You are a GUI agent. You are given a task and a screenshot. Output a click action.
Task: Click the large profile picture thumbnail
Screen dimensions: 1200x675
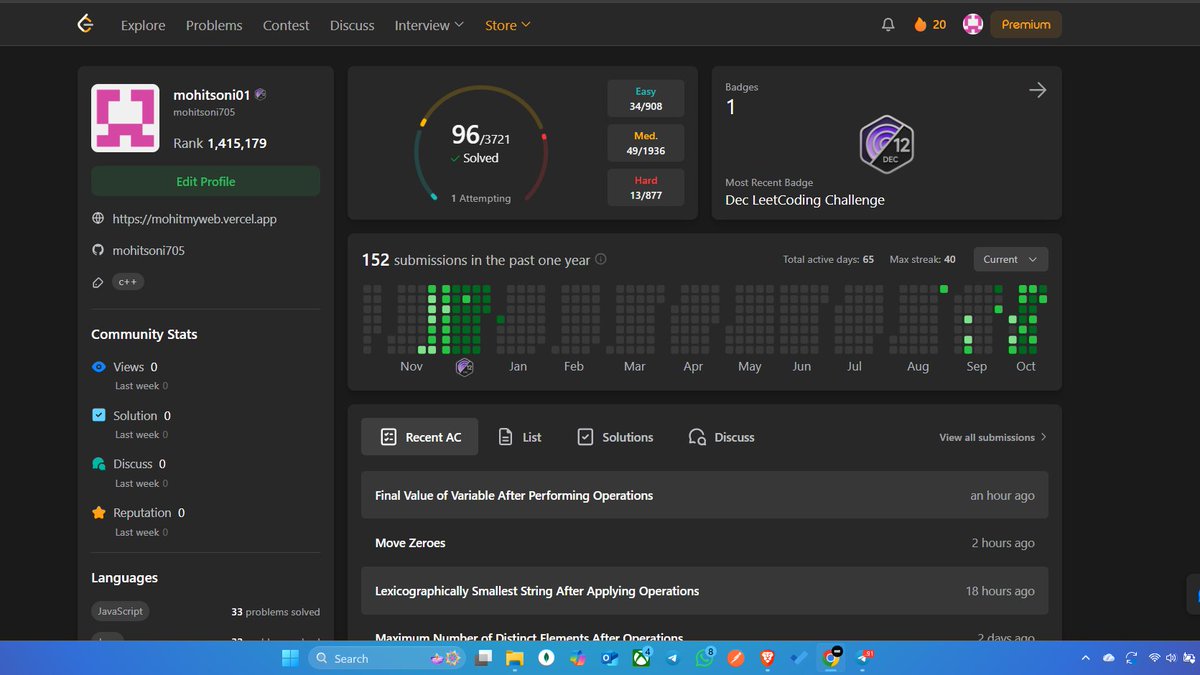tap(125, 118)
